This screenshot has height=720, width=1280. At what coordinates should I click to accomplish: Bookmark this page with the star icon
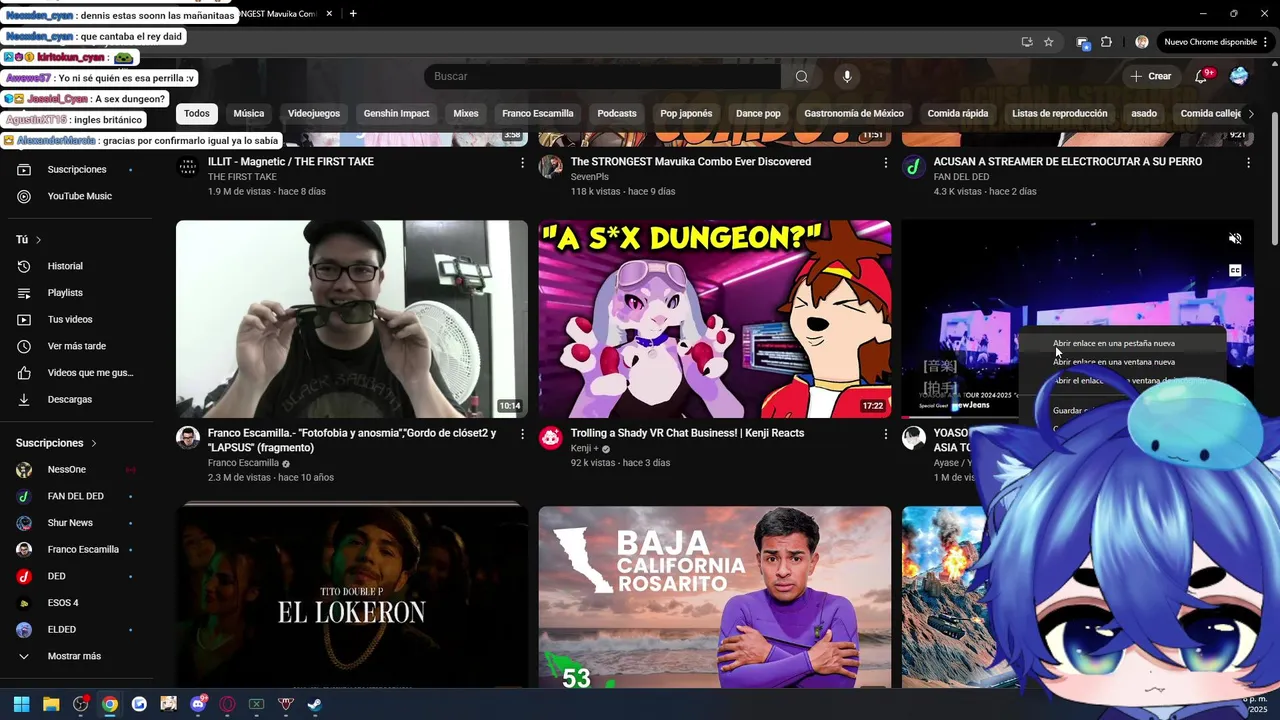[x=1048, y=42]
